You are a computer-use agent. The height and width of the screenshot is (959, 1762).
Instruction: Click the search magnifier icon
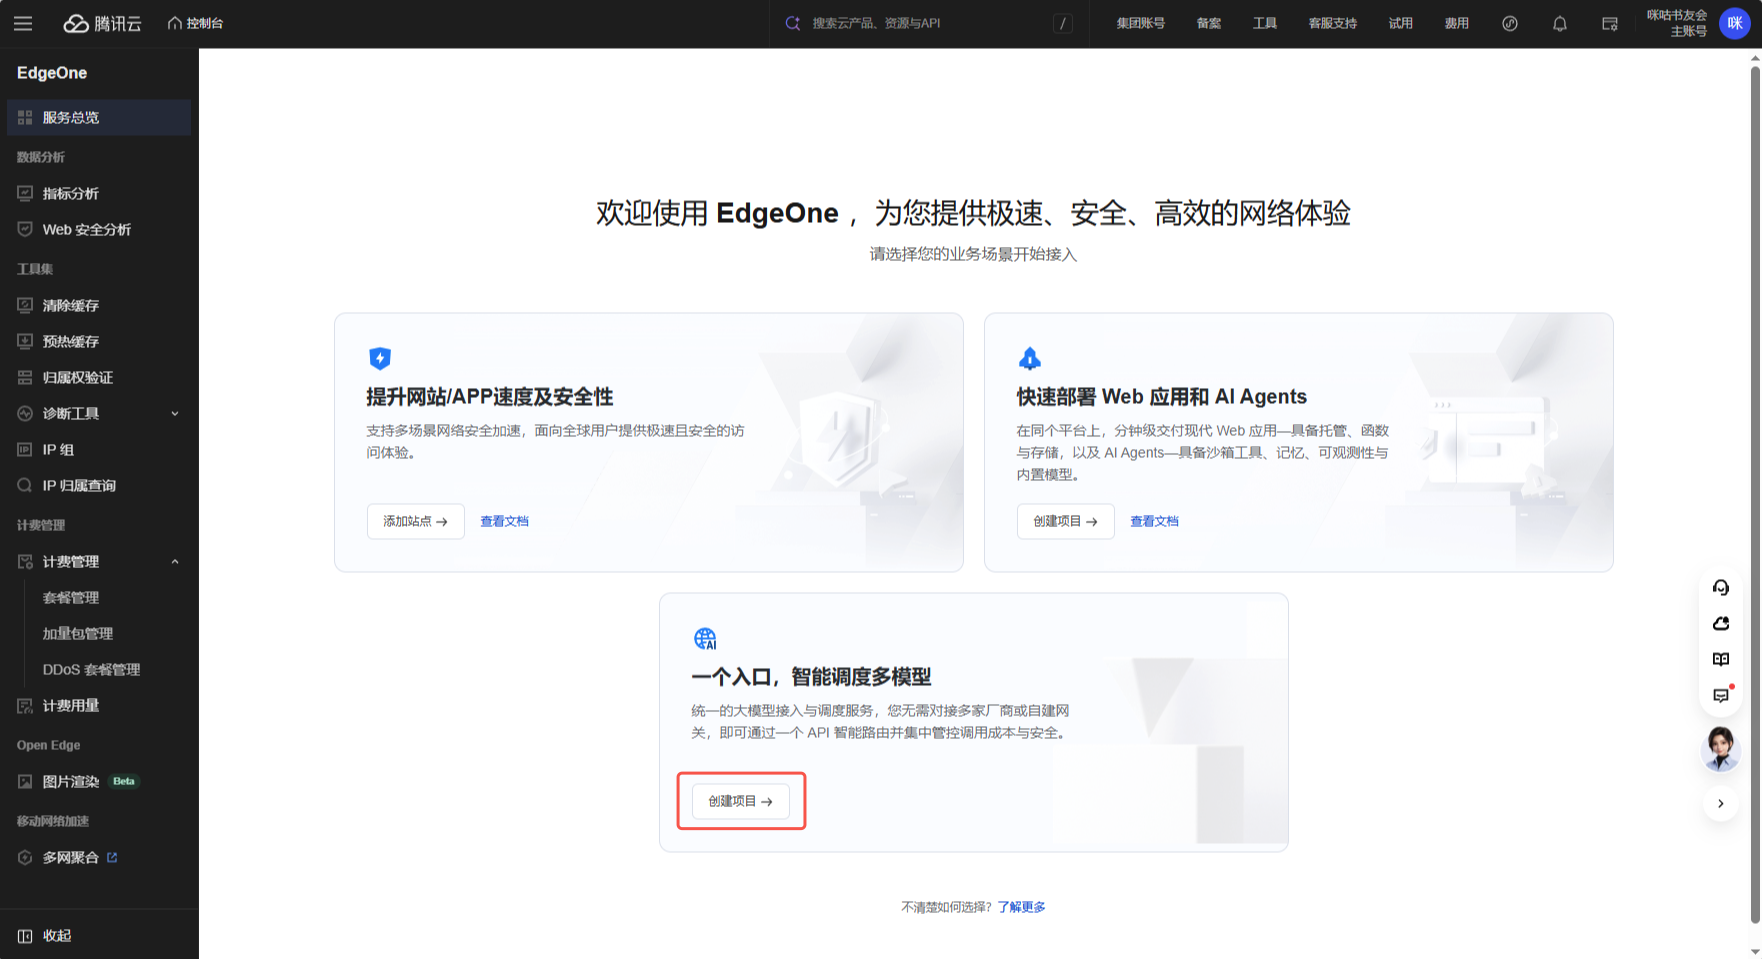pos(793,23)
